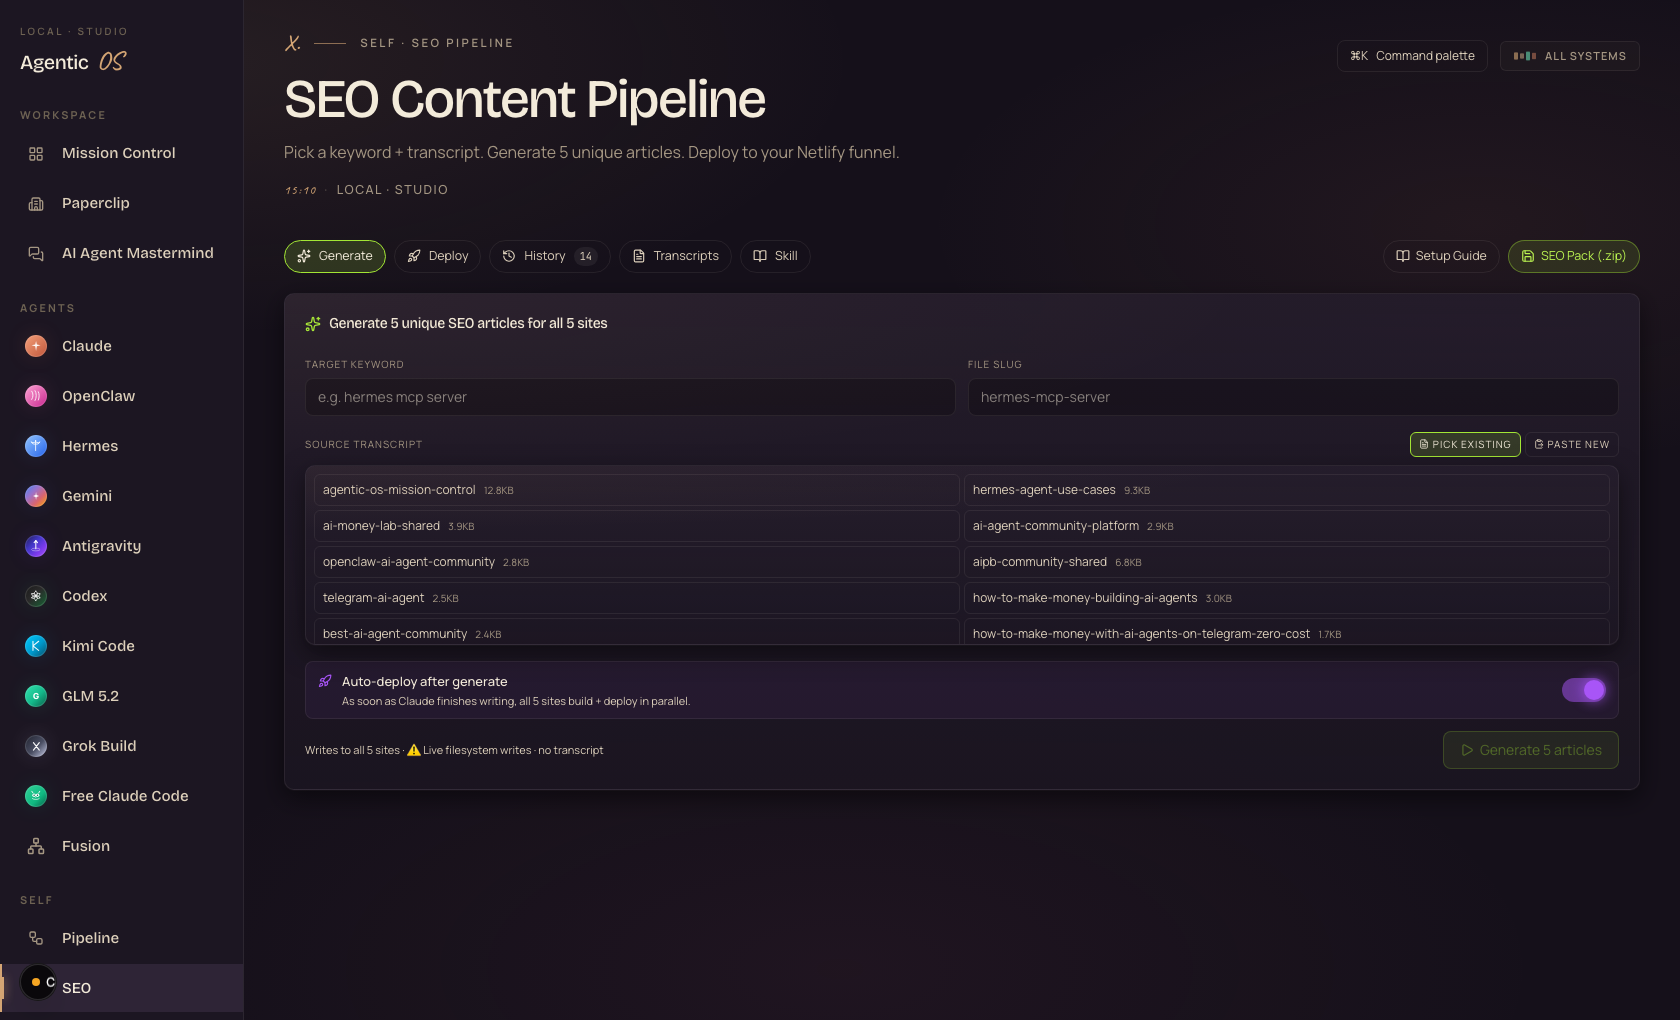Select aipb-community-shared transcript

[x=1286, y=562]
